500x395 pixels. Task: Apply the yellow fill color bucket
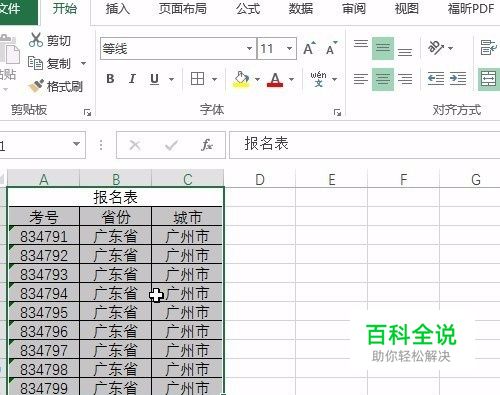[241, 79]
